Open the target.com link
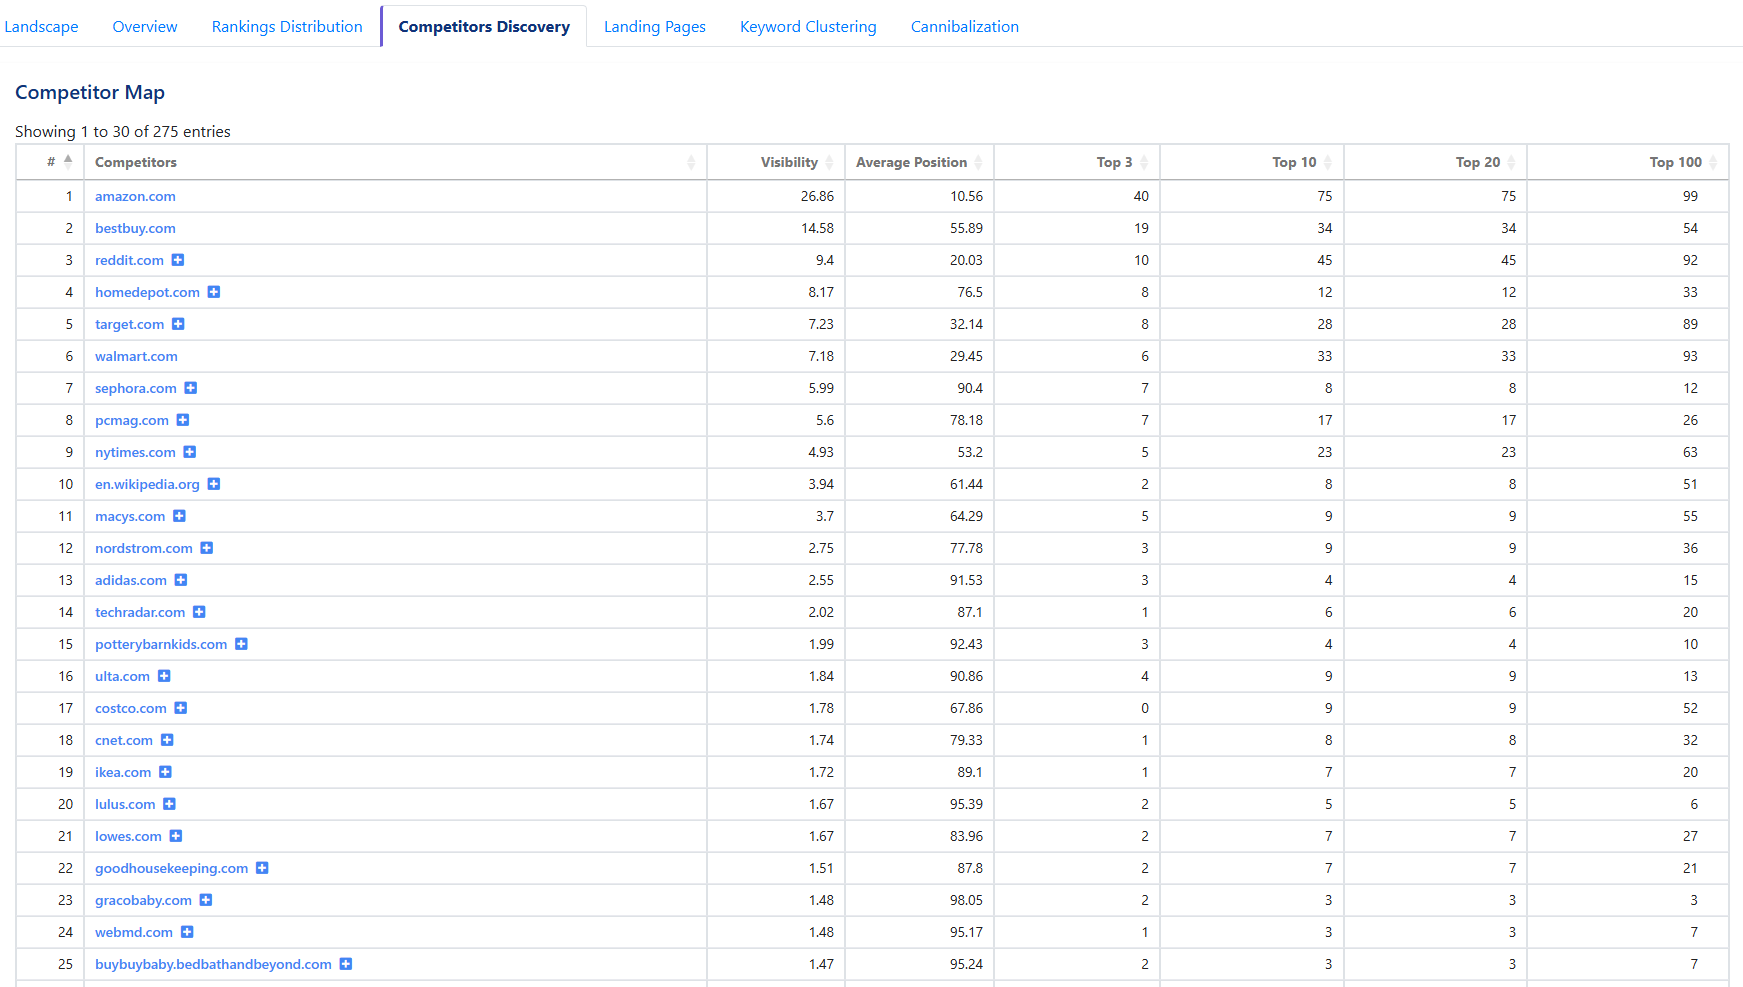Screen dimensions: 1743x987 point(129,324)
